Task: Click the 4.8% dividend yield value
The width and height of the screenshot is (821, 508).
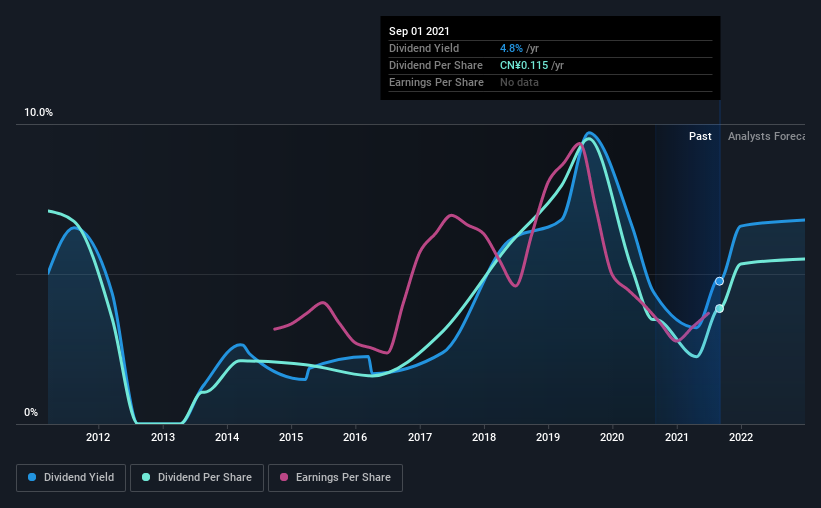Action: 511,48
